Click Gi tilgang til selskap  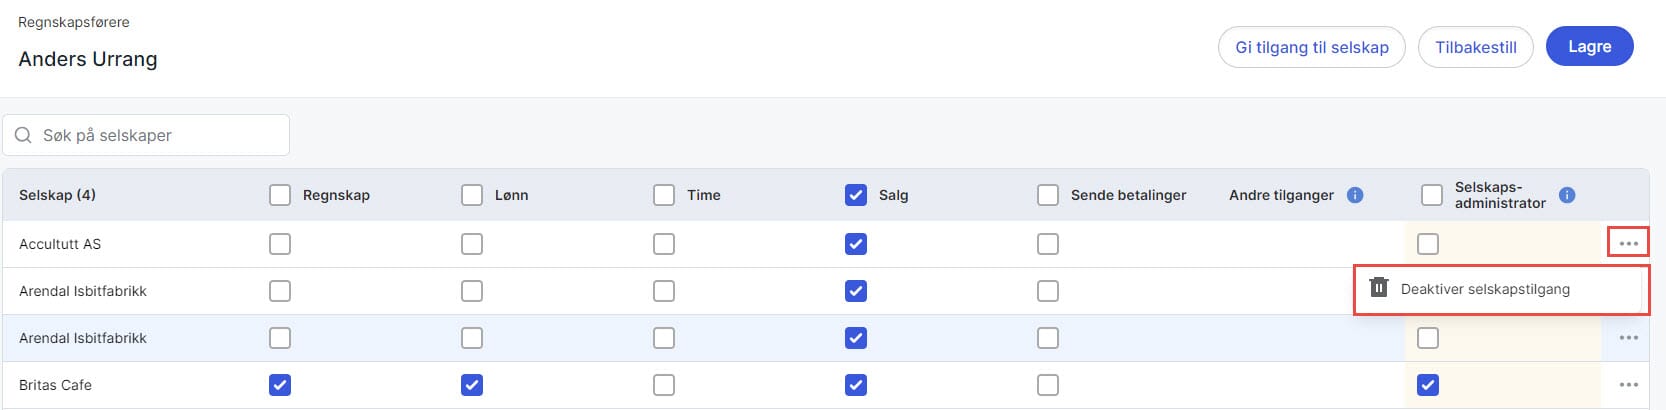pos(1311,47)
